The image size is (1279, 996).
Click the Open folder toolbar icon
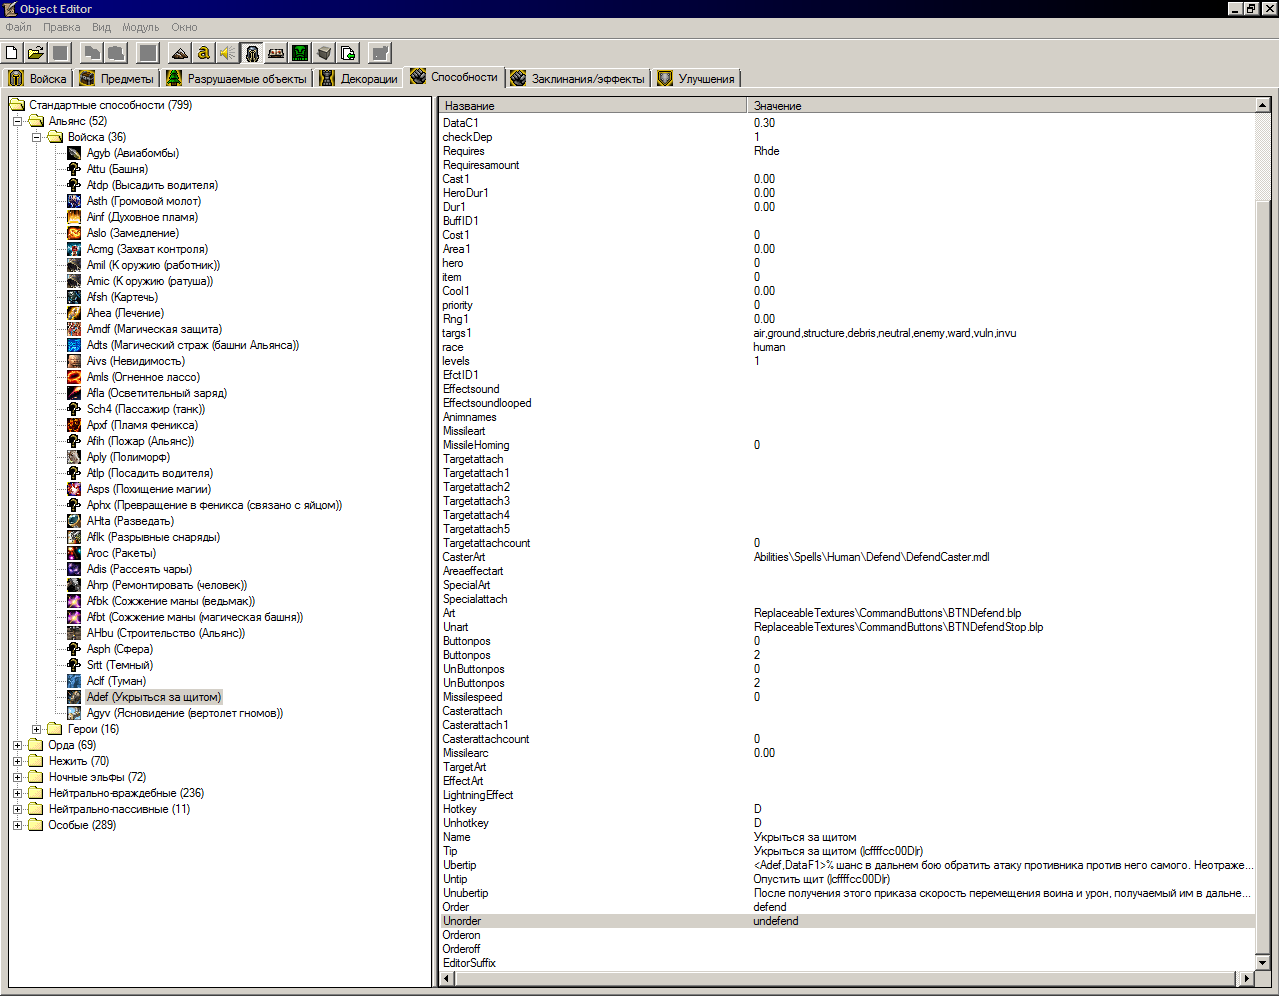[x=36, y=53]
